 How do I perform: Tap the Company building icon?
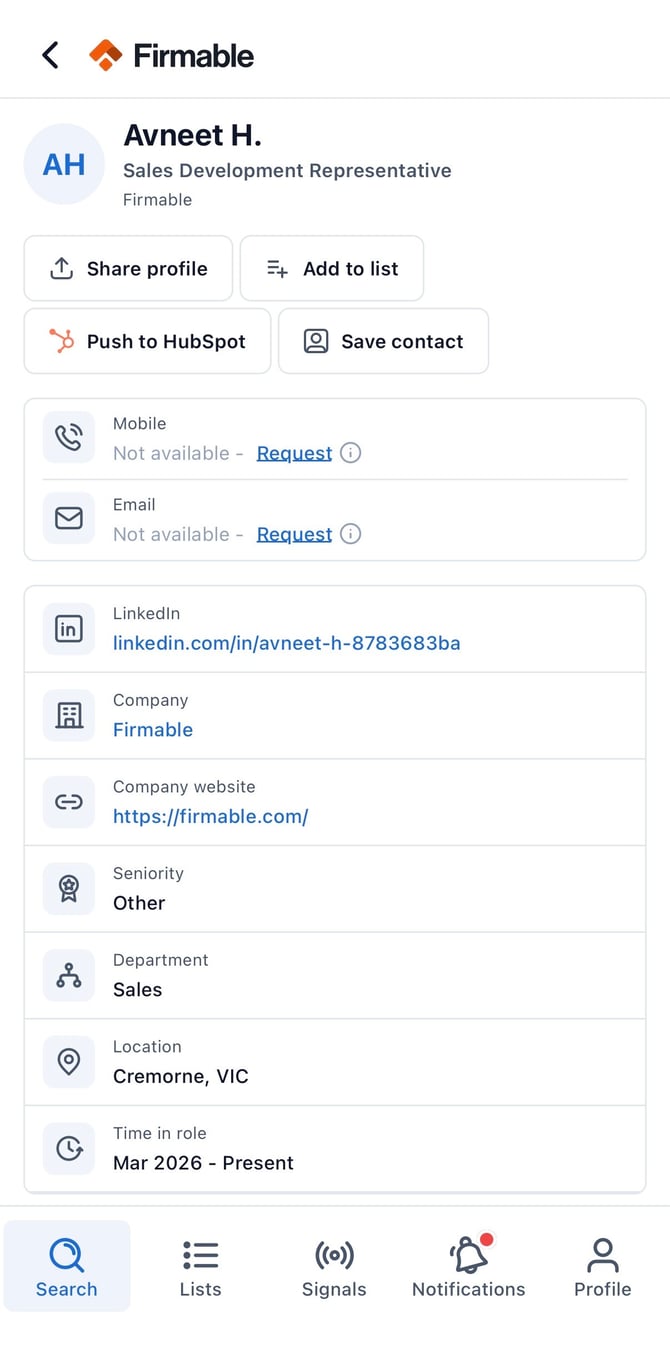pyautogui.click(x=69, y=715)
